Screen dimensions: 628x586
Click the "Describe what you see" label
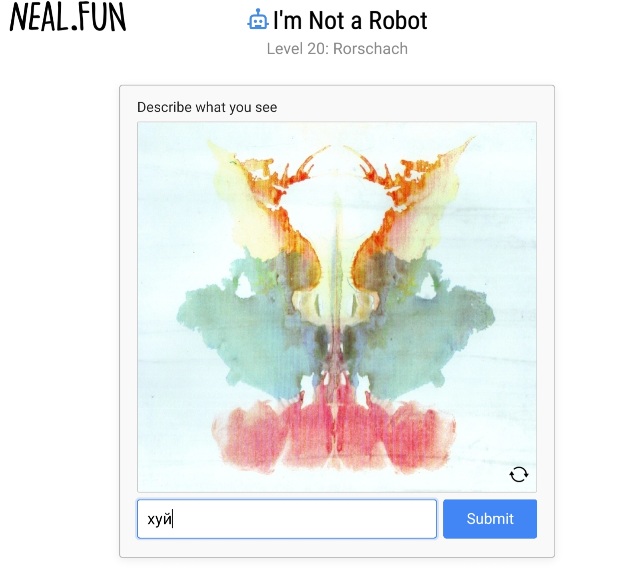coord(207,107)
